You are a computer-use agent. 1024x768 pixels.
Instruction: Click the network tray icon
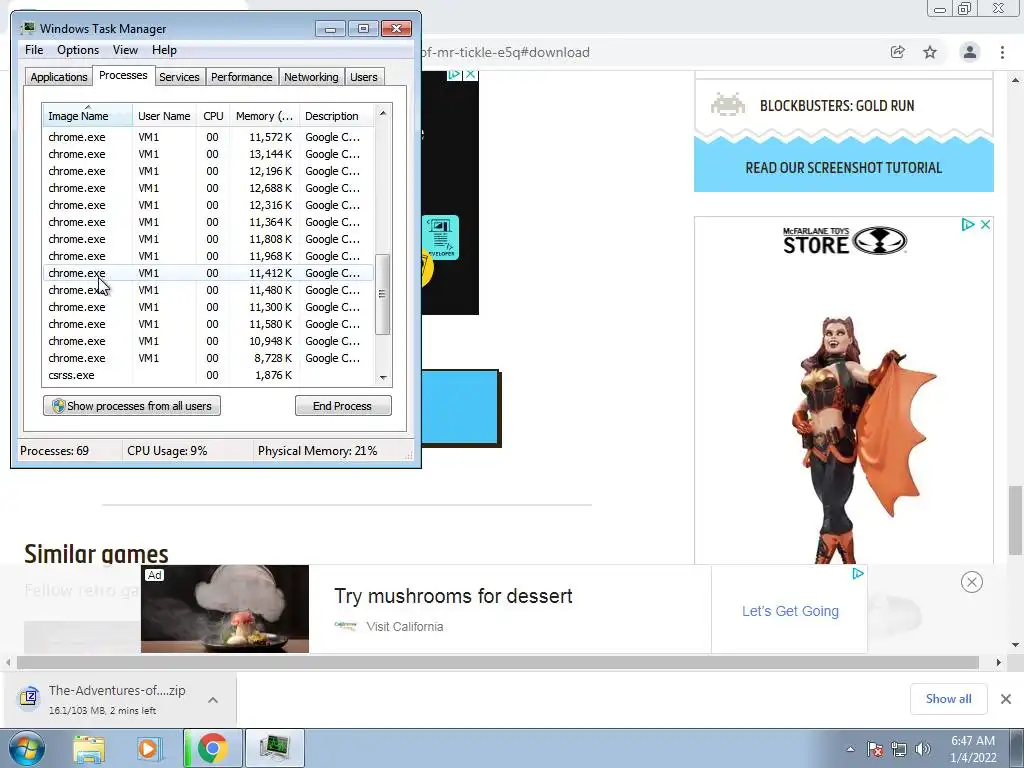click(x=899, y=749)
